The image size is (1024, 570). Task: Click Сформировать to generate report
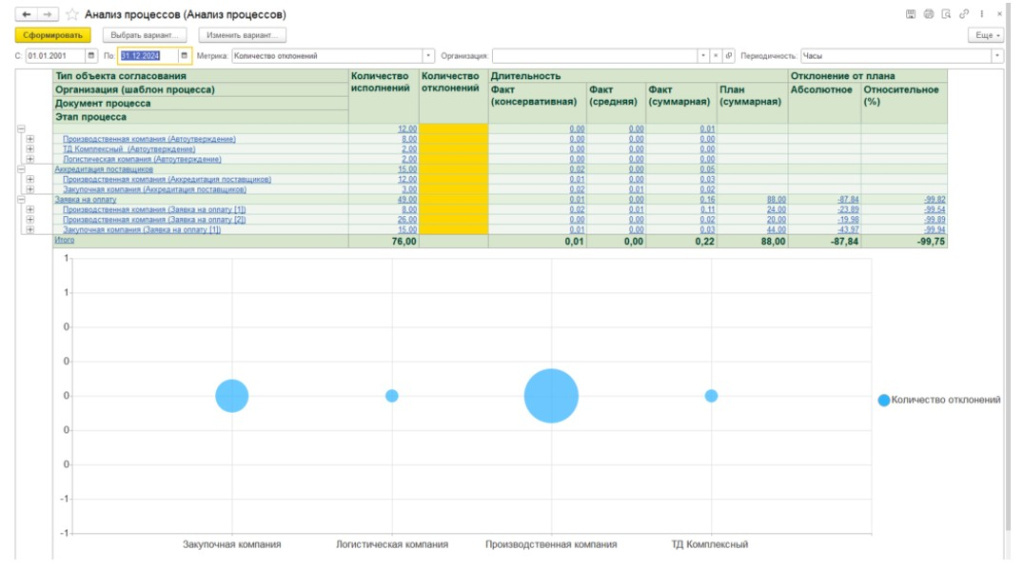[x=53, y=35]
